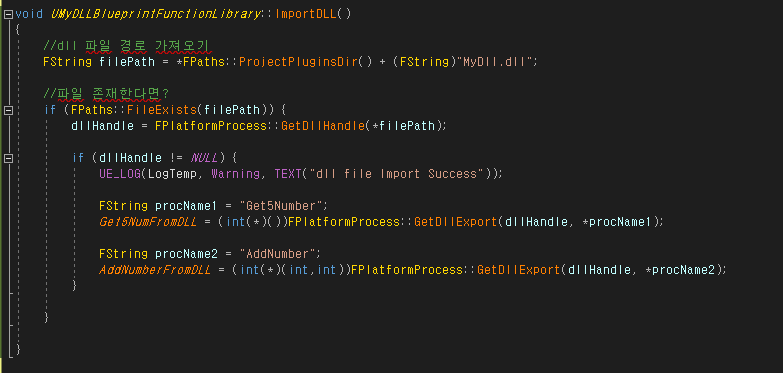Click the procName2 declaration after FString

point(186,254)
